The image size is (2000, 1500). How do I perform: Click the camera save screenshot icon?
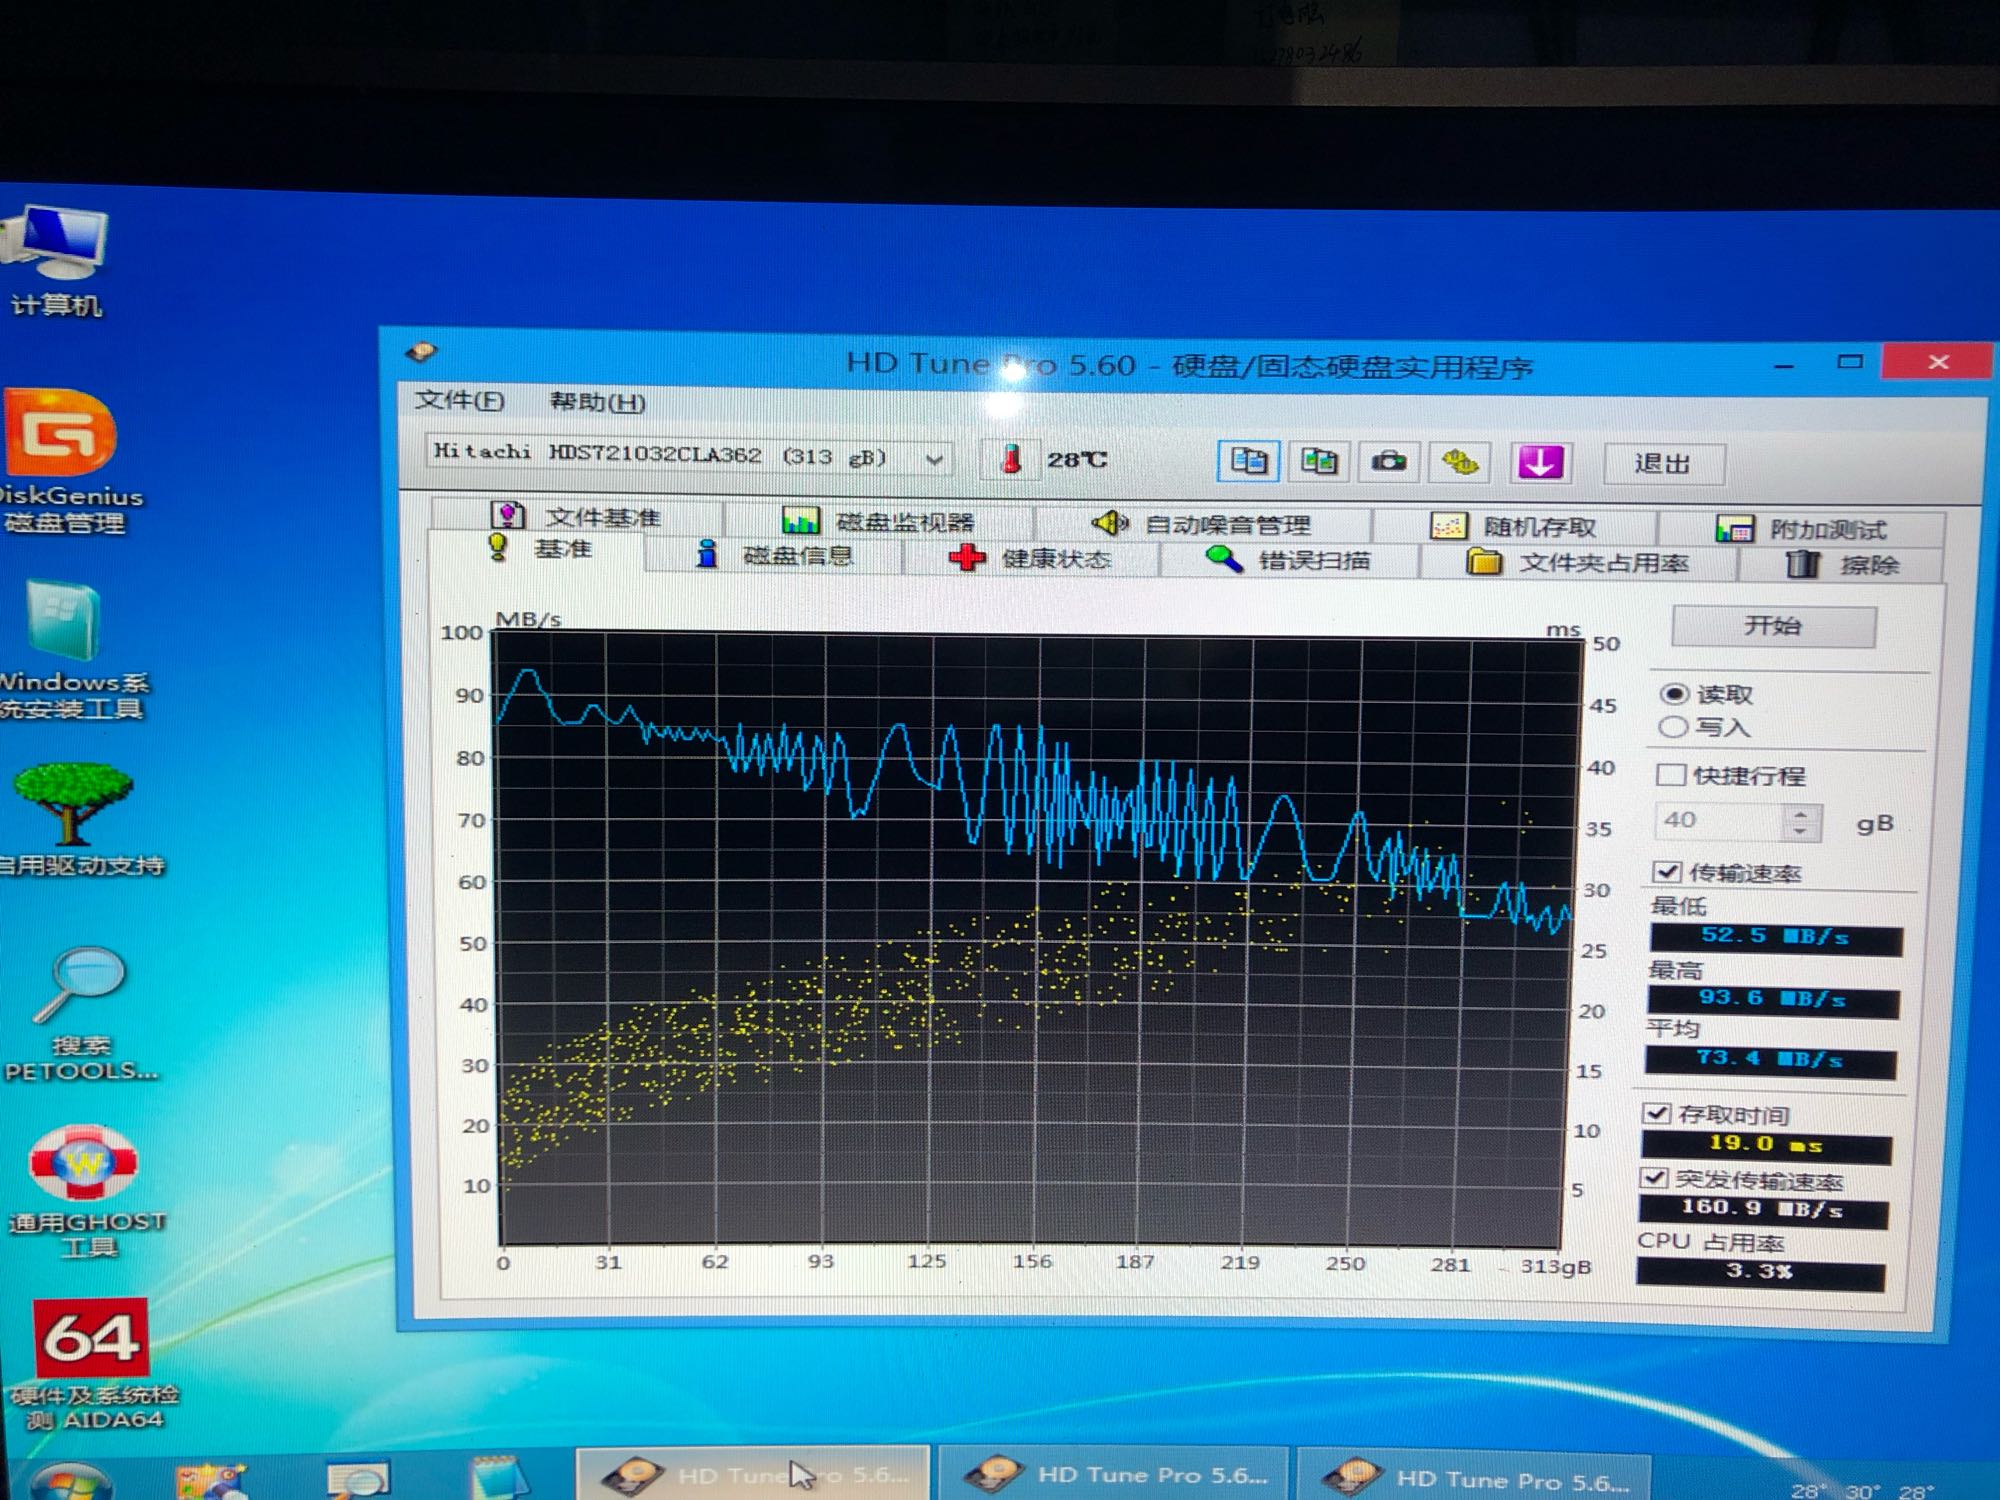point(1388,462)
